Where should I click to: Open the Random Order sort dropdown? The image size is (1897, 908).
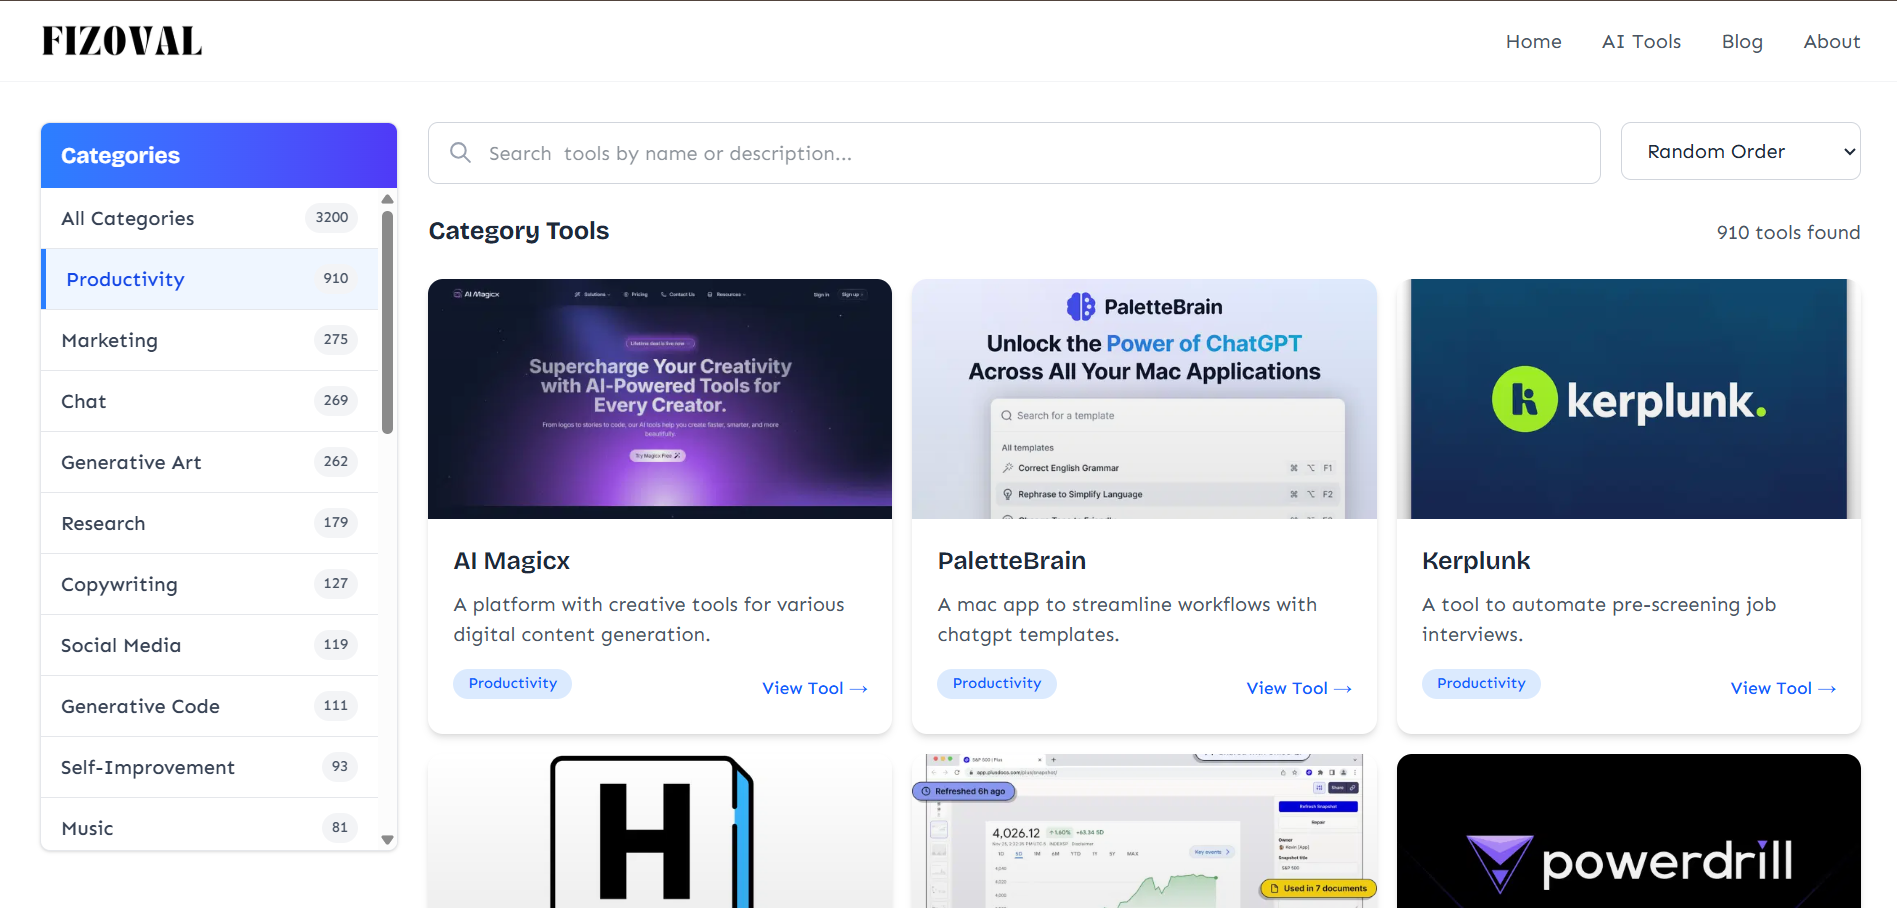tap(1740, 151)
